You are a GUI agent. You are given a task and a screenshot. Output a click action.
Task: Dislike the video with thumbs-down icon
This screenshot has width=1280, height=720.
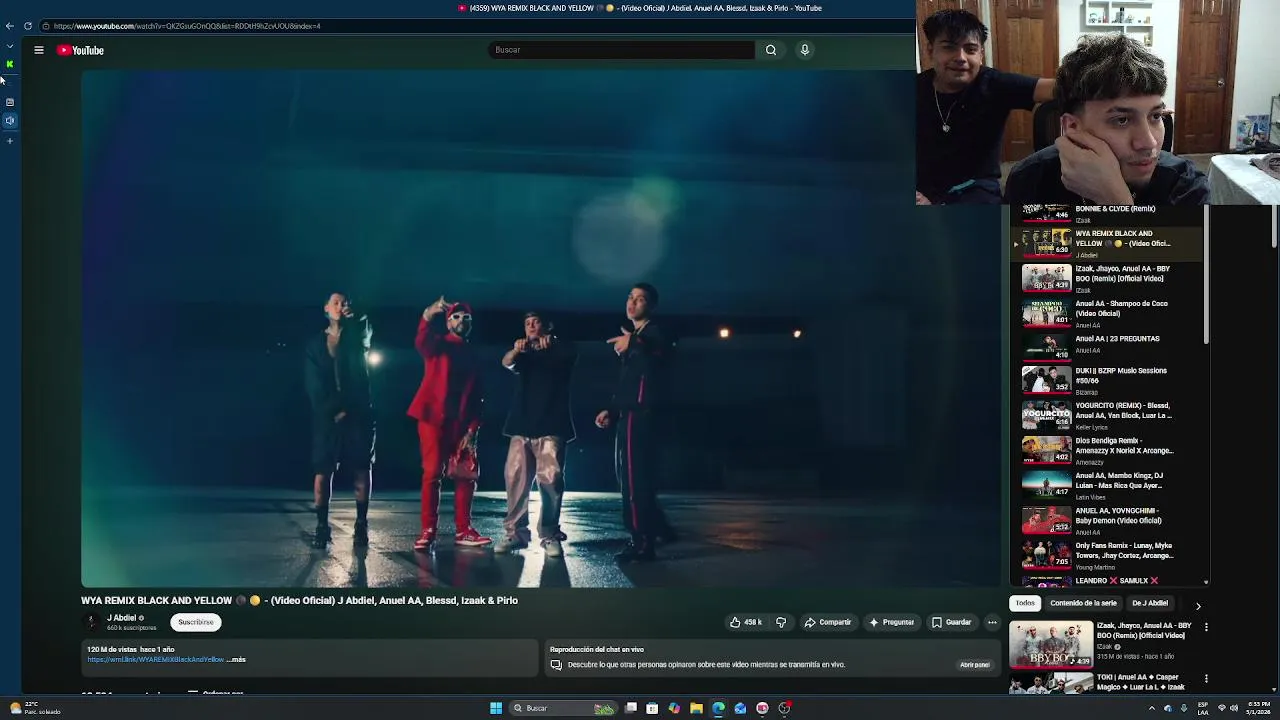tap(781, 622)
